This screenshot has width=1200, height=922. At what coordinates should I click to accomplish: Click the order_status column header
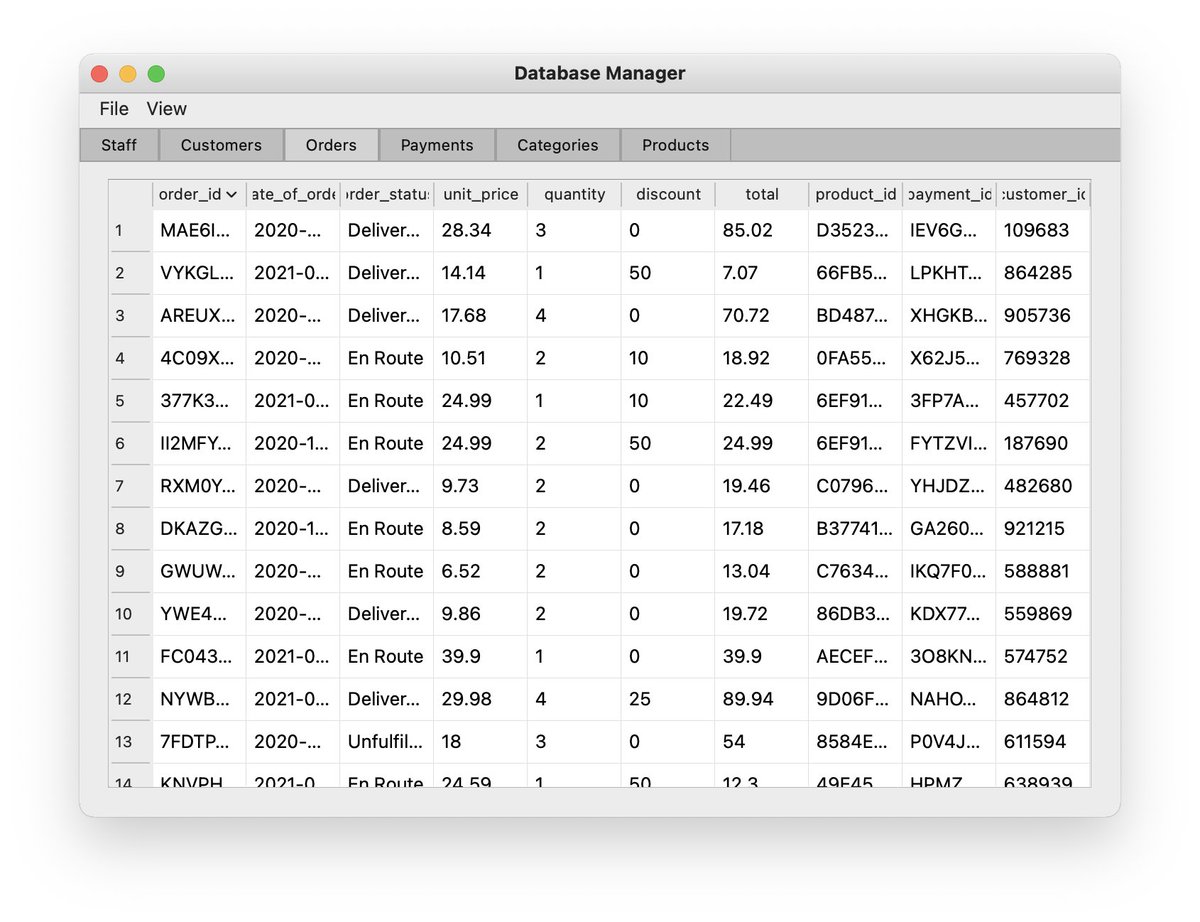[x=387, y=195]
